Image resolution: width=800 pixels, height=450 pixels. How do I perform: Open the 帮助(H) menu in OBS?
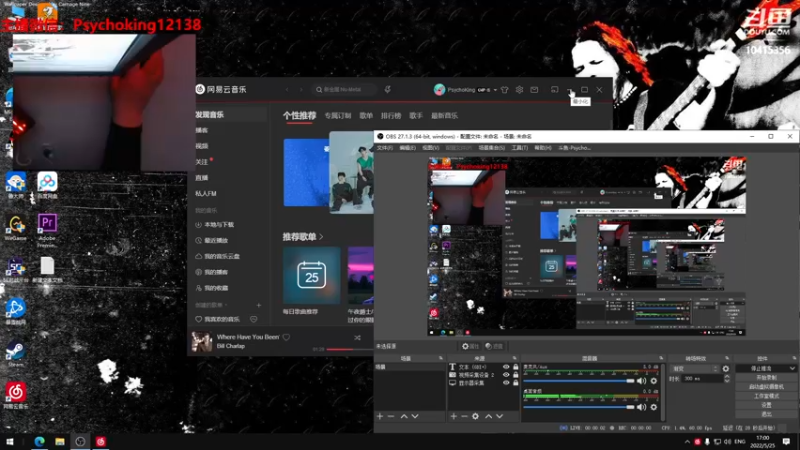coord(542,148)
